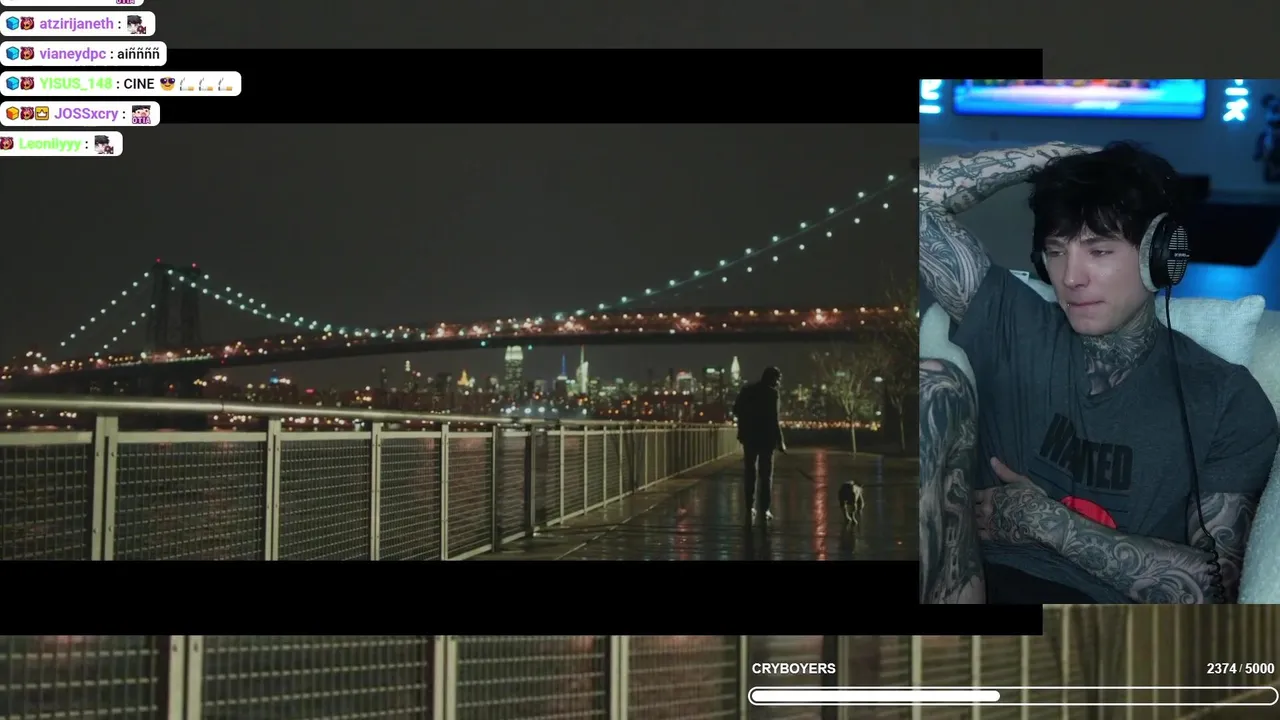Click the CRYBOYERS goal progress bar
Viewport: 1280px width, 720px height.
(1013, 696)
